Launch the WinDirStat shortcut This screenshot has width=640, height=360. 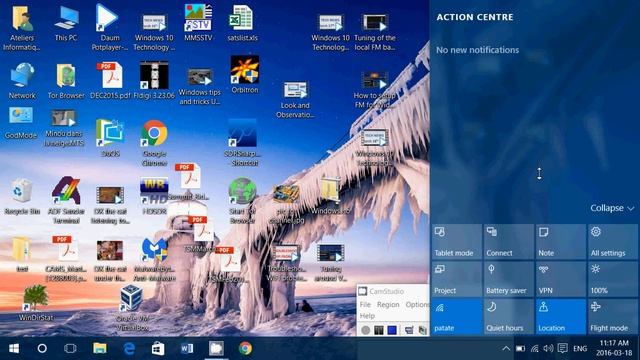(36, 303)
